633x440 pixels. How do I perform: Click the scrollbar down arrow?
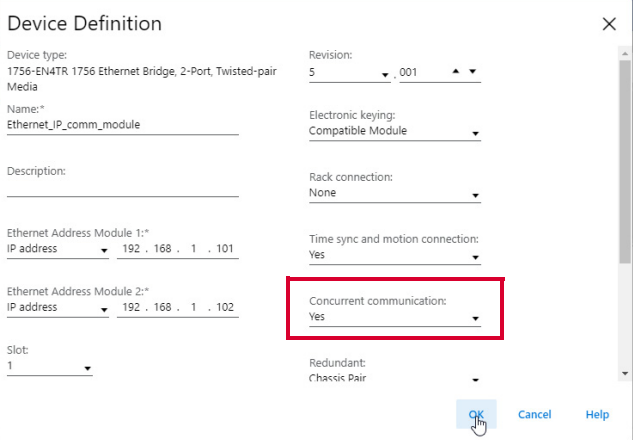(x=625, y=374)
